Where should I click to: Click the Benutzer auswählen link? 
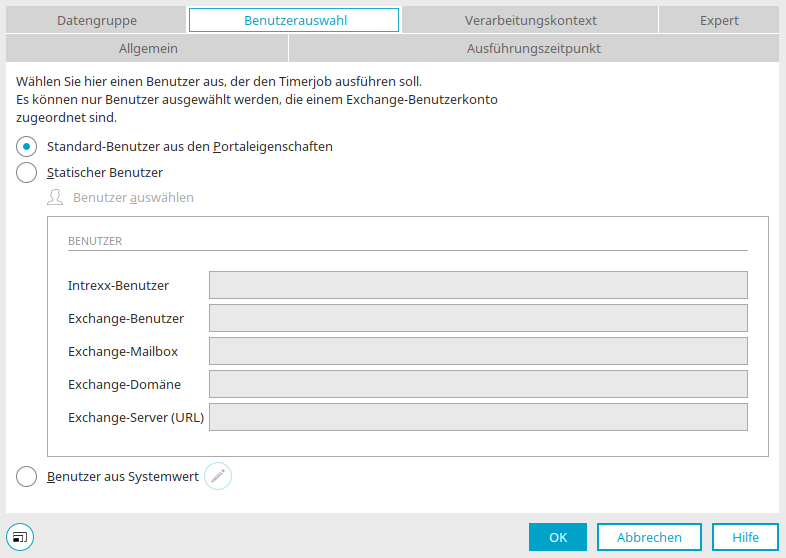133,198
